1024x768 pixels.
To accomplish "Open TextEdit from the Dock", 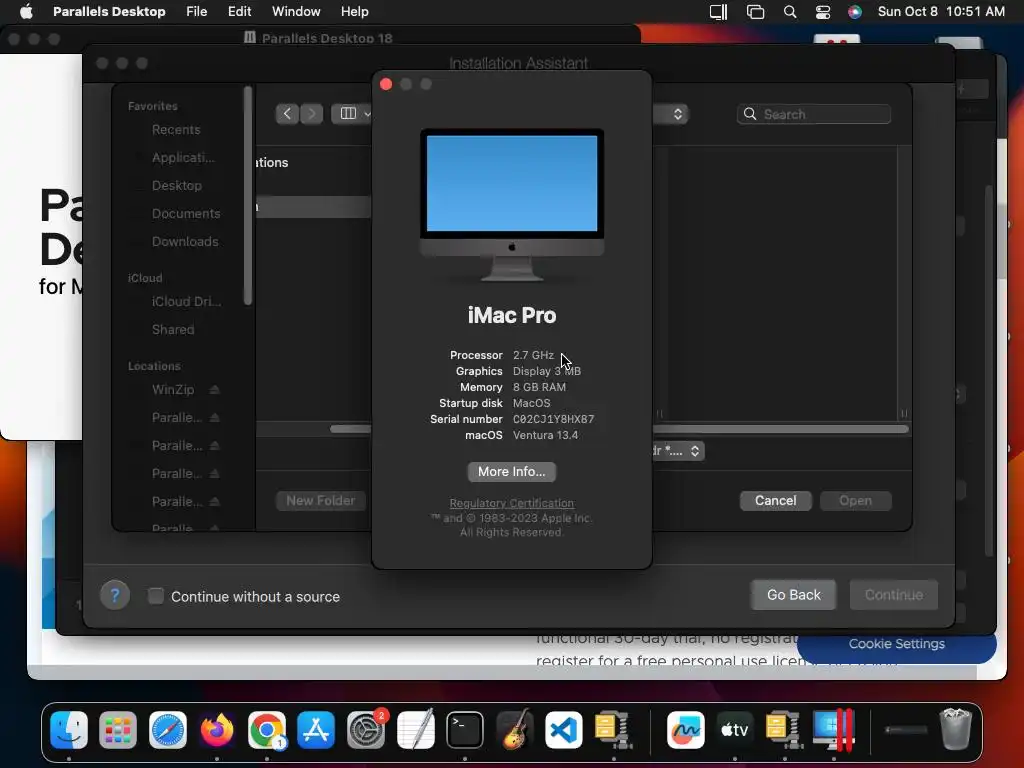I will [x=415, y=729].
